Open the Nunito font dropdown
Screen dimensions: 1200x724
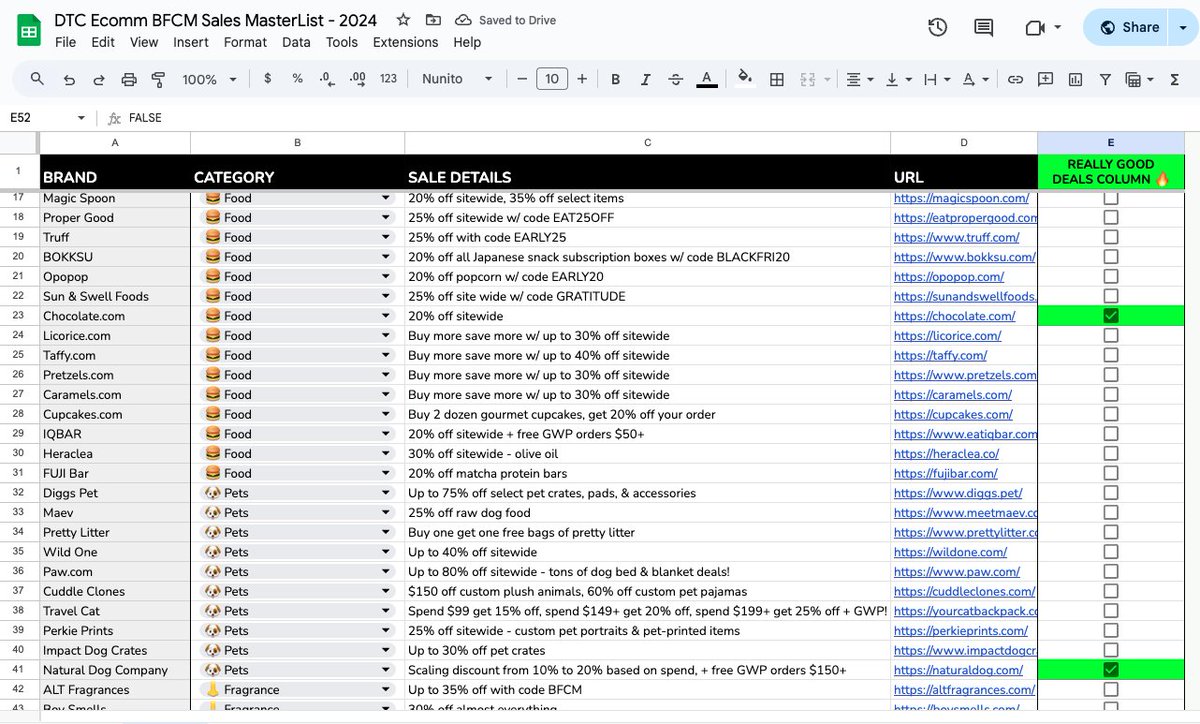(457, 79)
